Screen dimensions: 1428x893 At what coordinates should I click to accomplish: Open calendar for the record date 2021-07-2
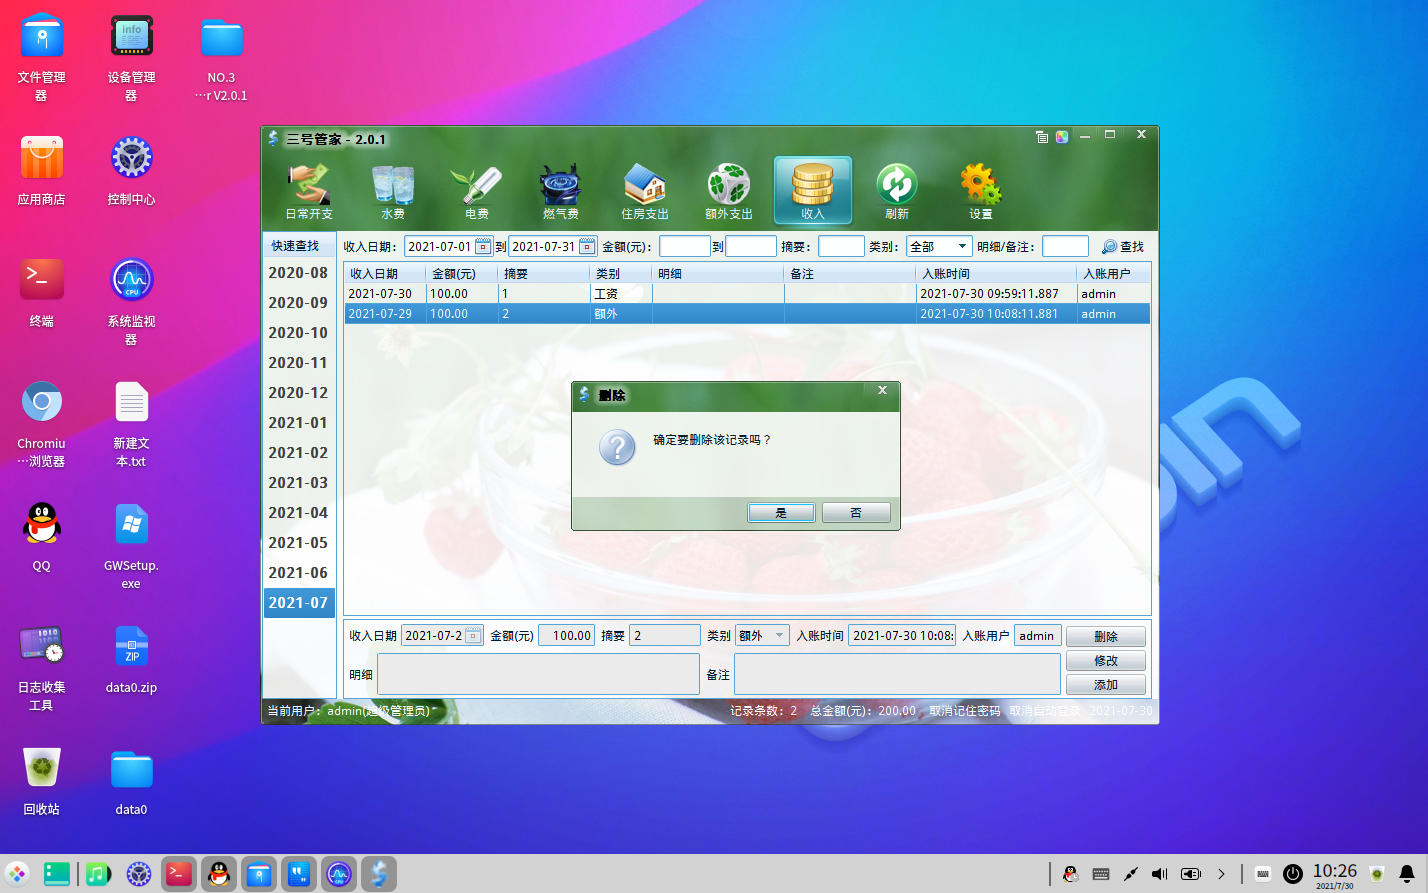[474, 635]
